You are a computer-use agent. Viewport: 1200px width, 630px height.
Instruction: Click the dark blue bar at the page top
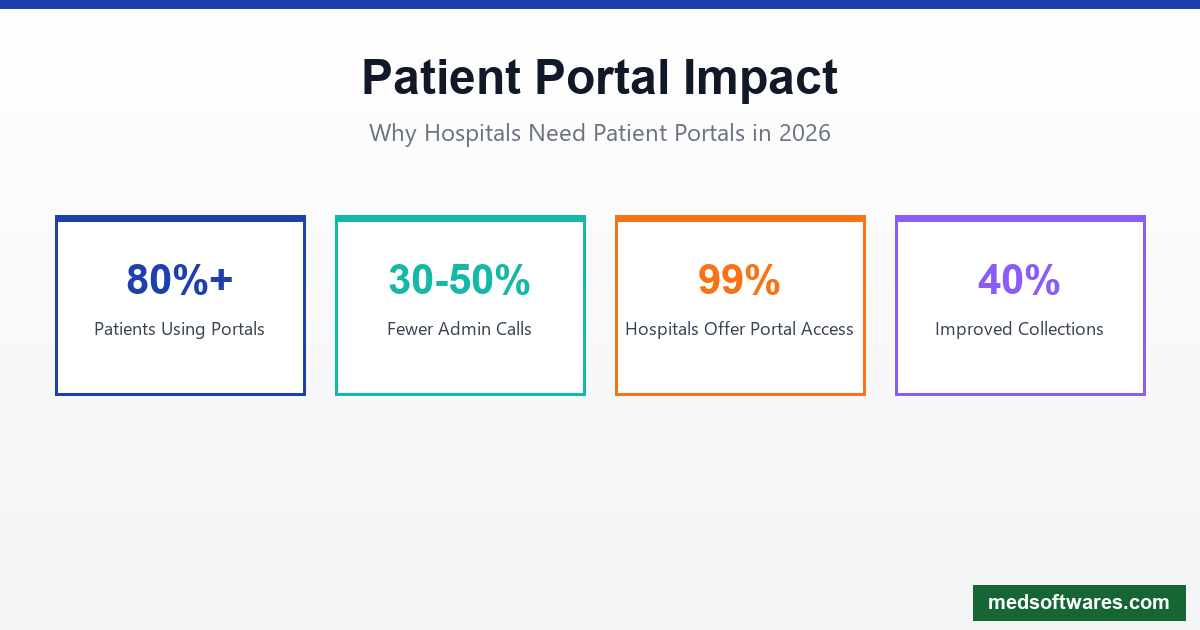point(600,4)
